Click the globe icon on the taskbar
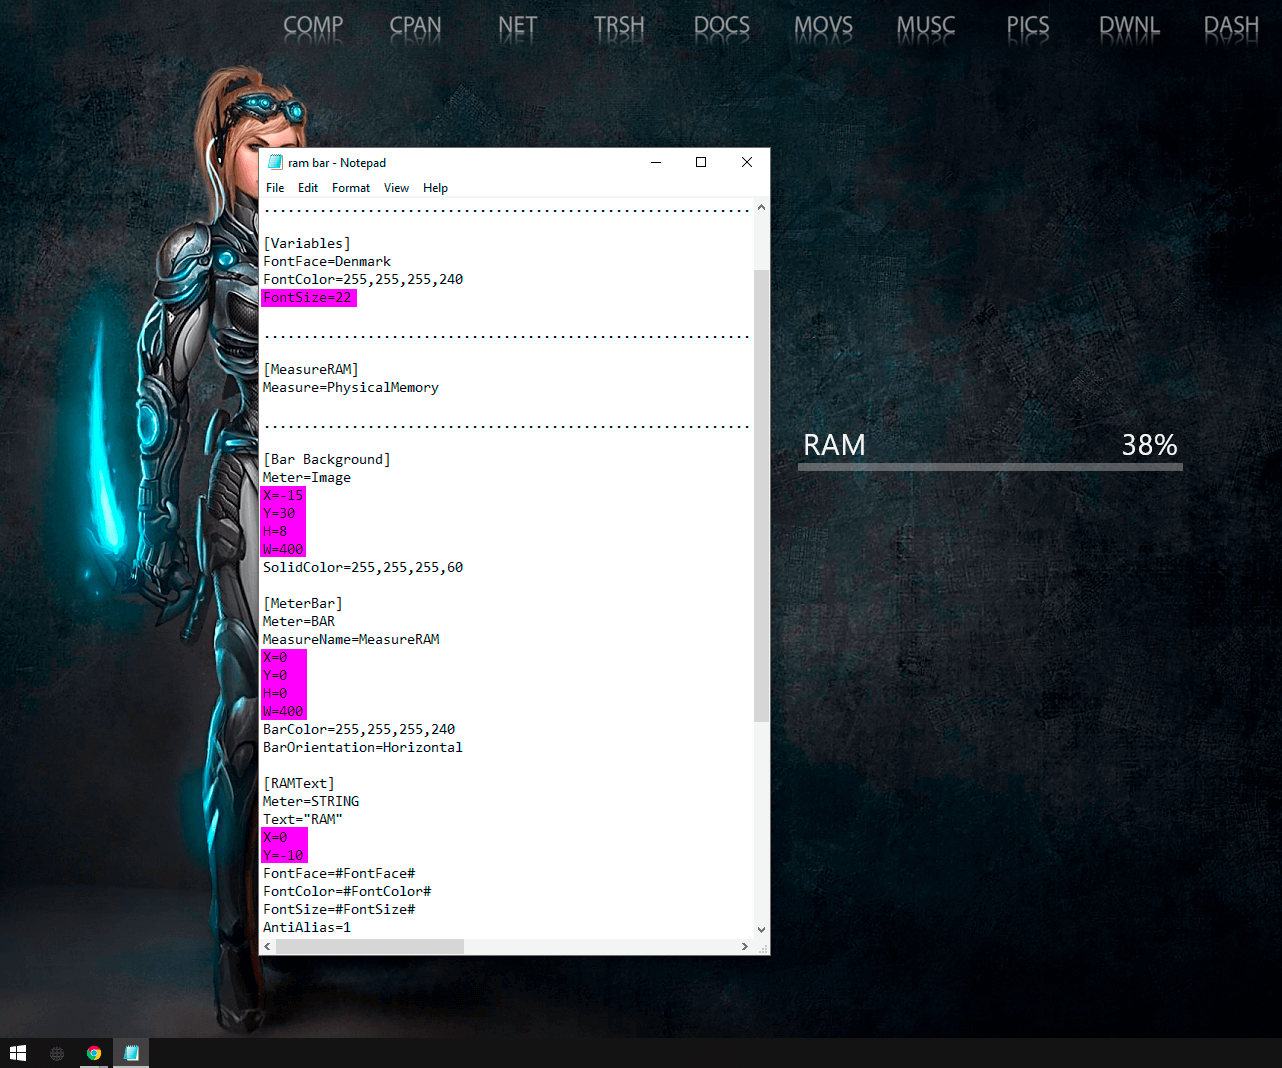The width and height of the screenshot is (1282, 1068). coord(57,1053)
